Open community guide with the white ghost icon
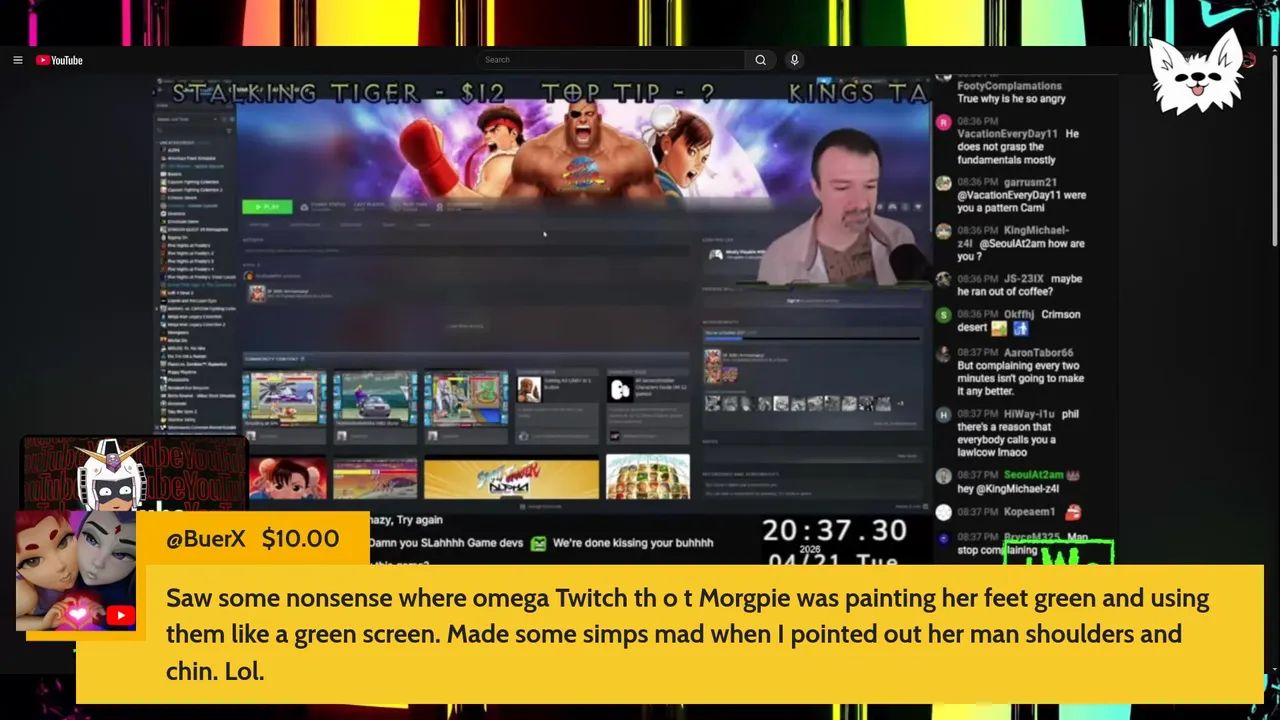The width and height of the screenshot is (1280, 720). click(620, 390)
